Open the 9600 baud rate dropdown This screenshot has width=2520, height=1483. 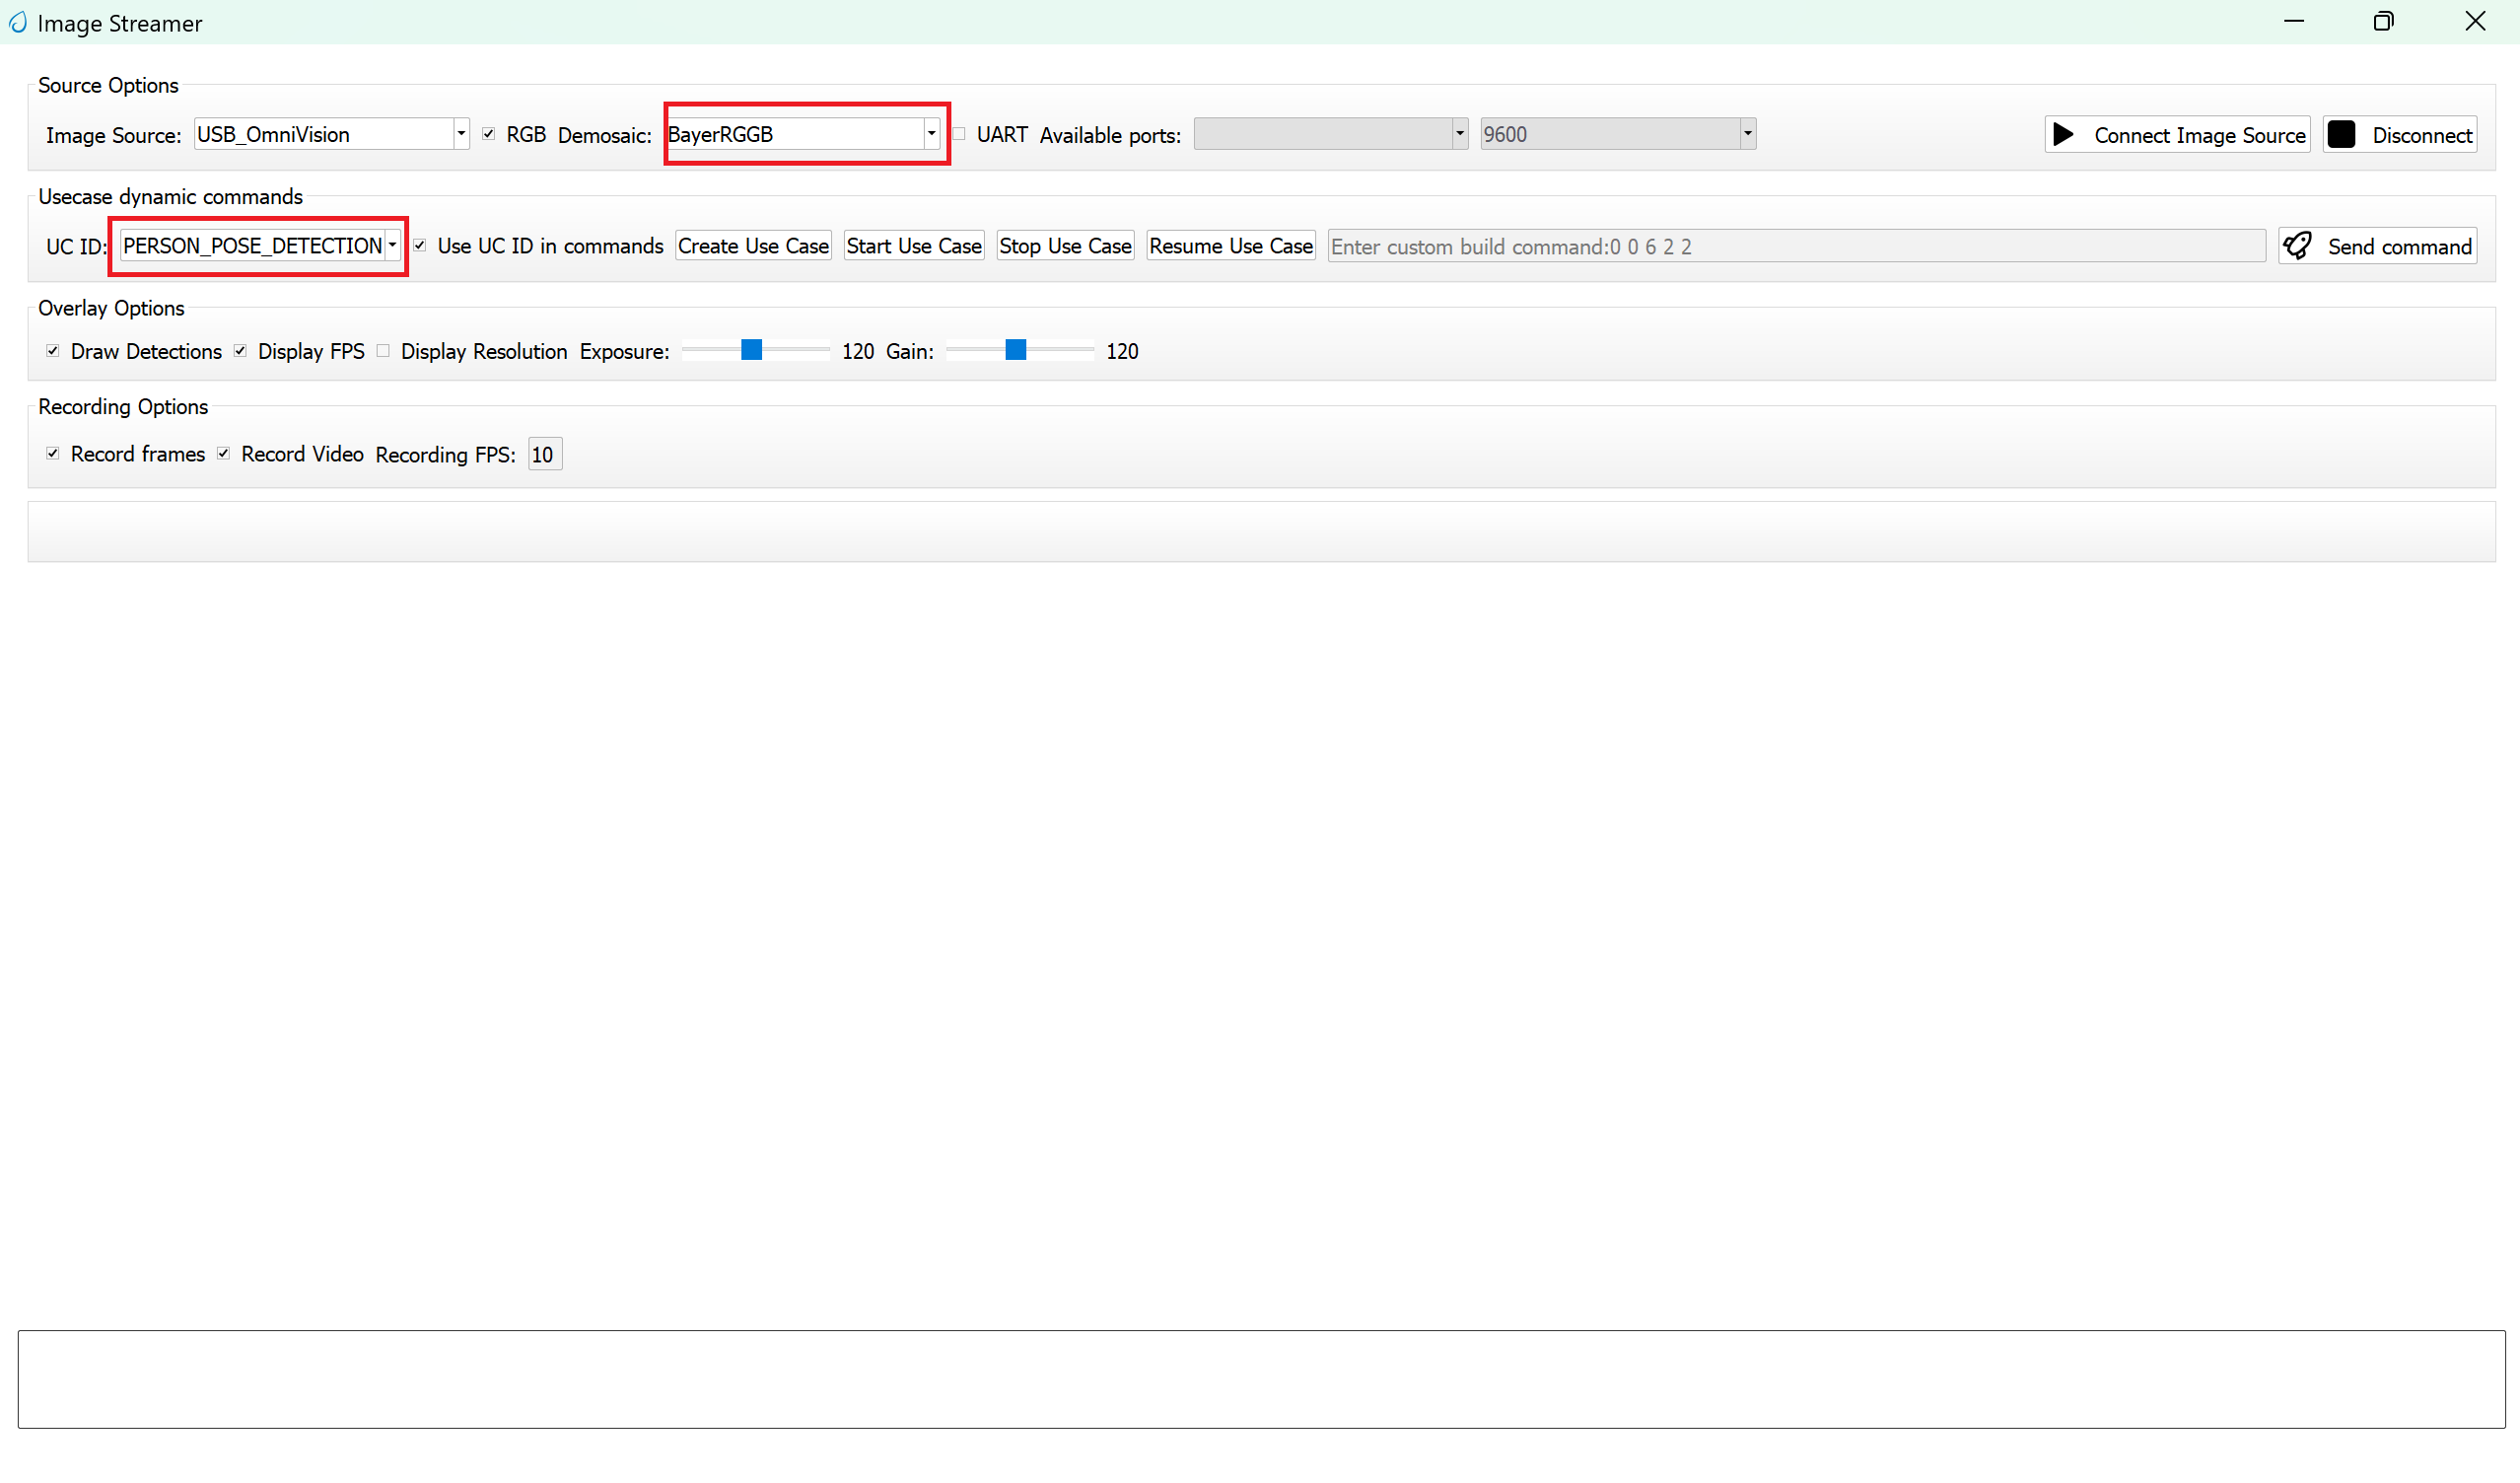(1747, 133)
